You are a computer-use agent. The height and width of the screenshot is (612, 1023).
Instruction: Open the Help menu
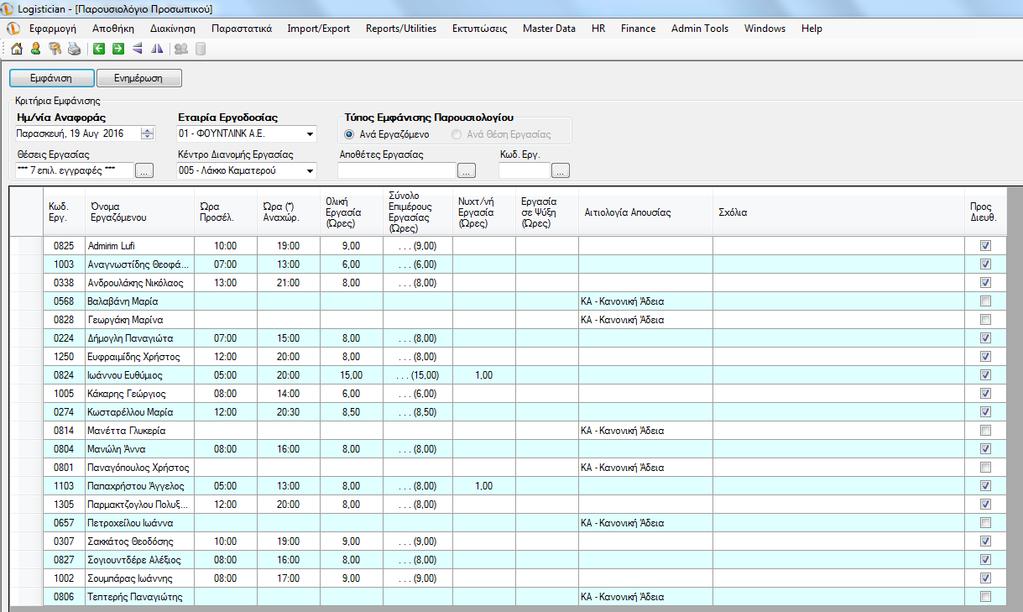[x=812, y=29]
